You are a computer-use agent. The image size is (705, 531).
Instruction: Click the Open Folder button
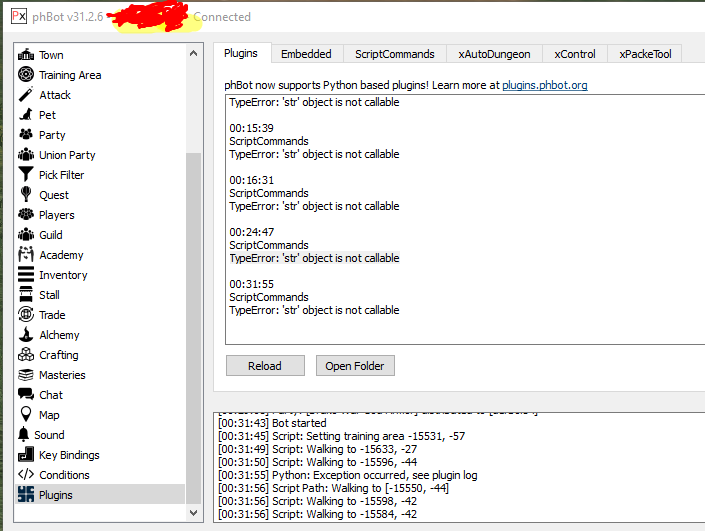pyautogui.click(x=355, y=366)
